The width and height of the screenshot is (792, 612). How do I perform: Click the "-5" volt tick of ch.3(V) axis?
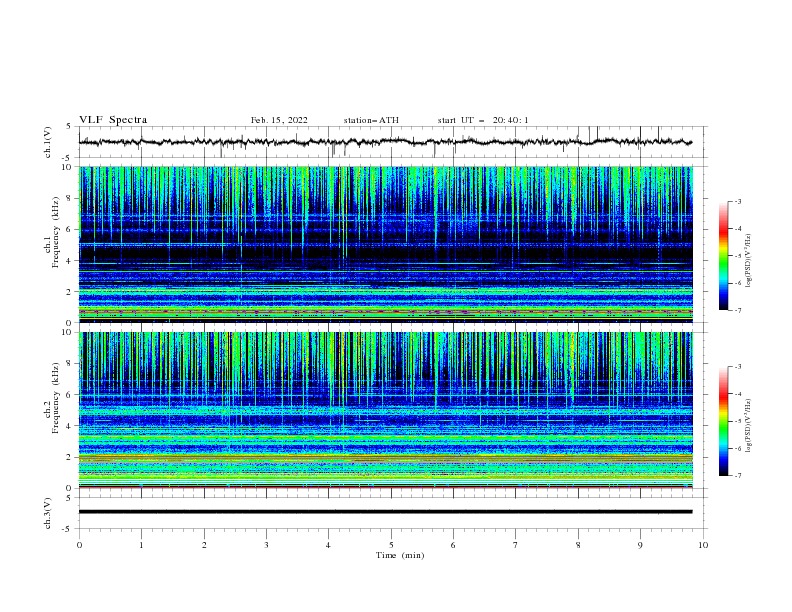point(67,529)
